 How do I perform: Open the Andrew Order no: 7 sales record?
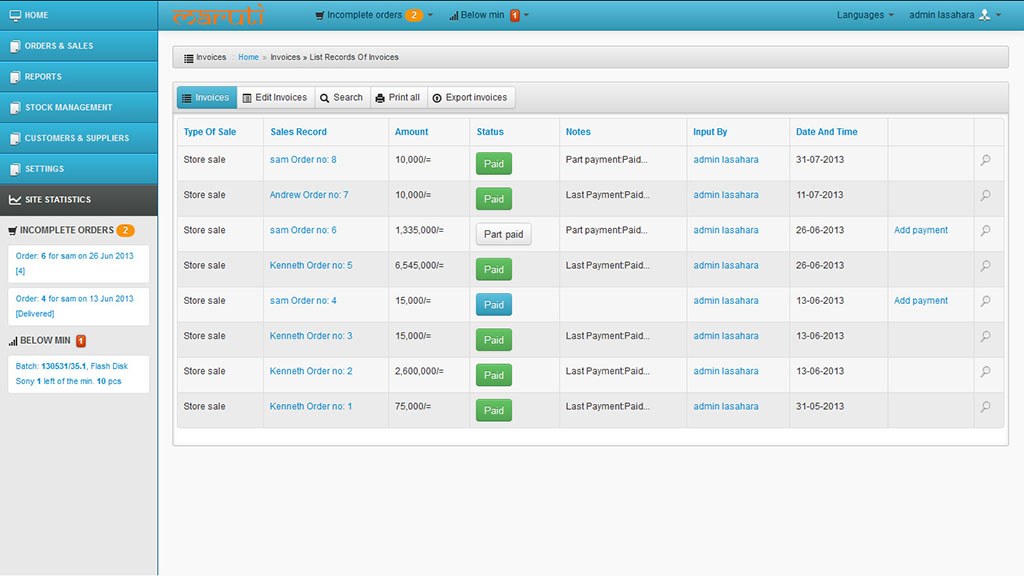(309, 195)
